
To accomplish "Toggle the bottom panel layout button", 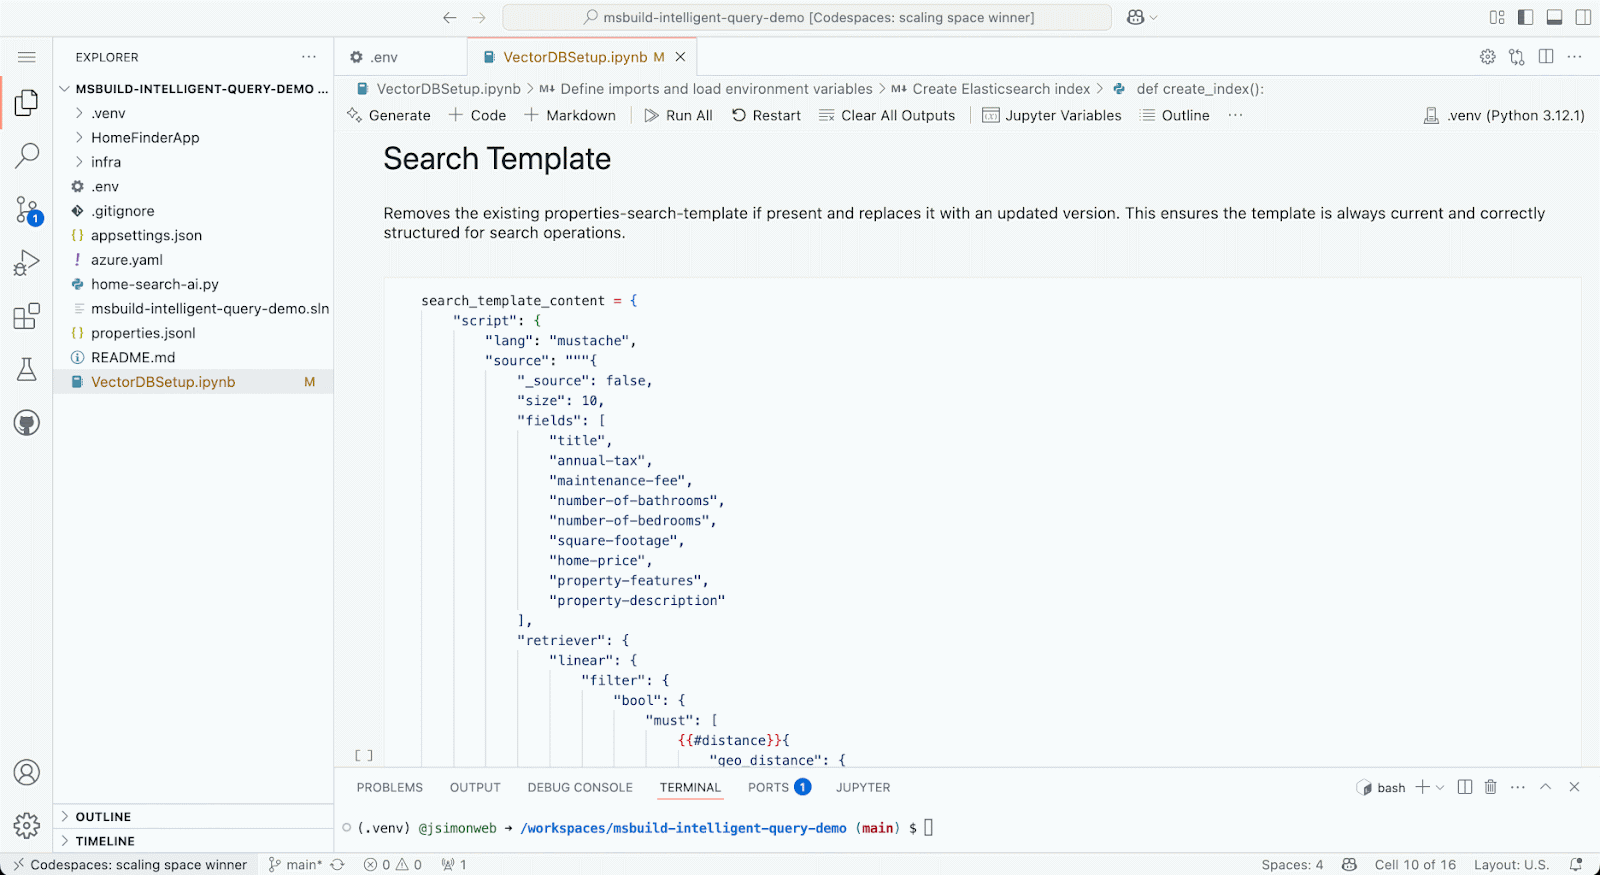I will click(1554, 17).
